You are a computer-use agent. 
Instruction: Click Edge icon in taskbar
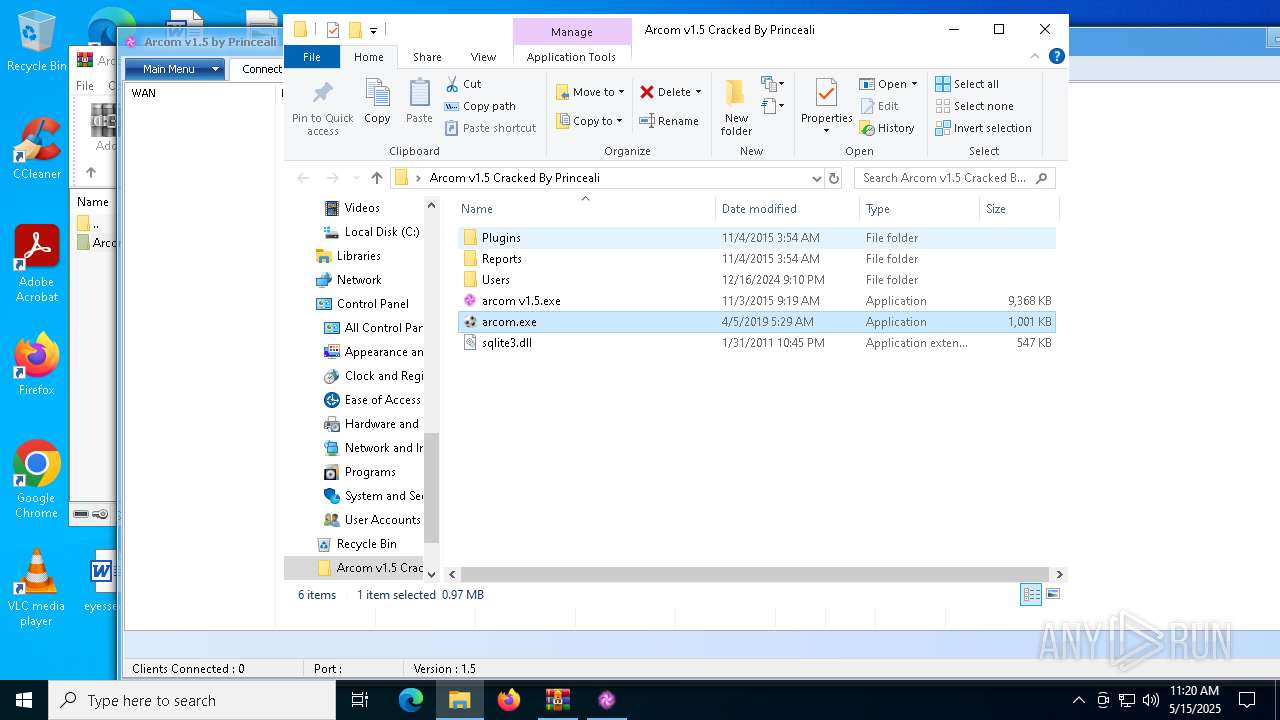411,700
